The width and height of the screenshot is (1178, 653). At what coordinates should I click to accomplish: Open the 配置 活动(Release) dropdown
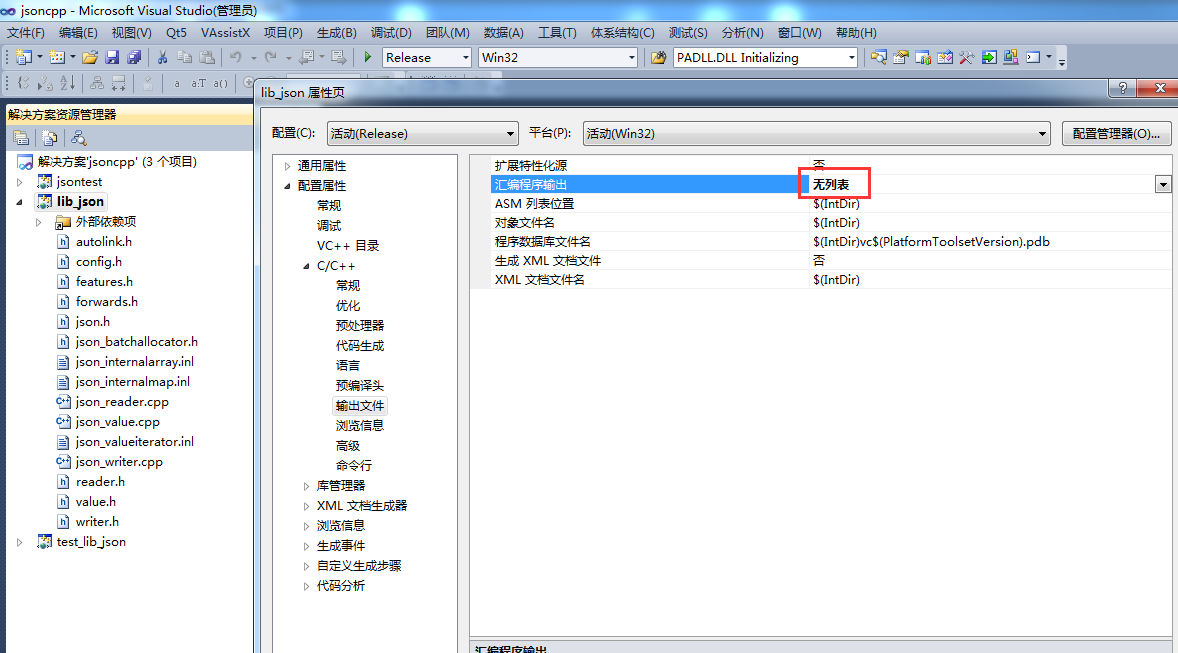(x=422, y=134)
